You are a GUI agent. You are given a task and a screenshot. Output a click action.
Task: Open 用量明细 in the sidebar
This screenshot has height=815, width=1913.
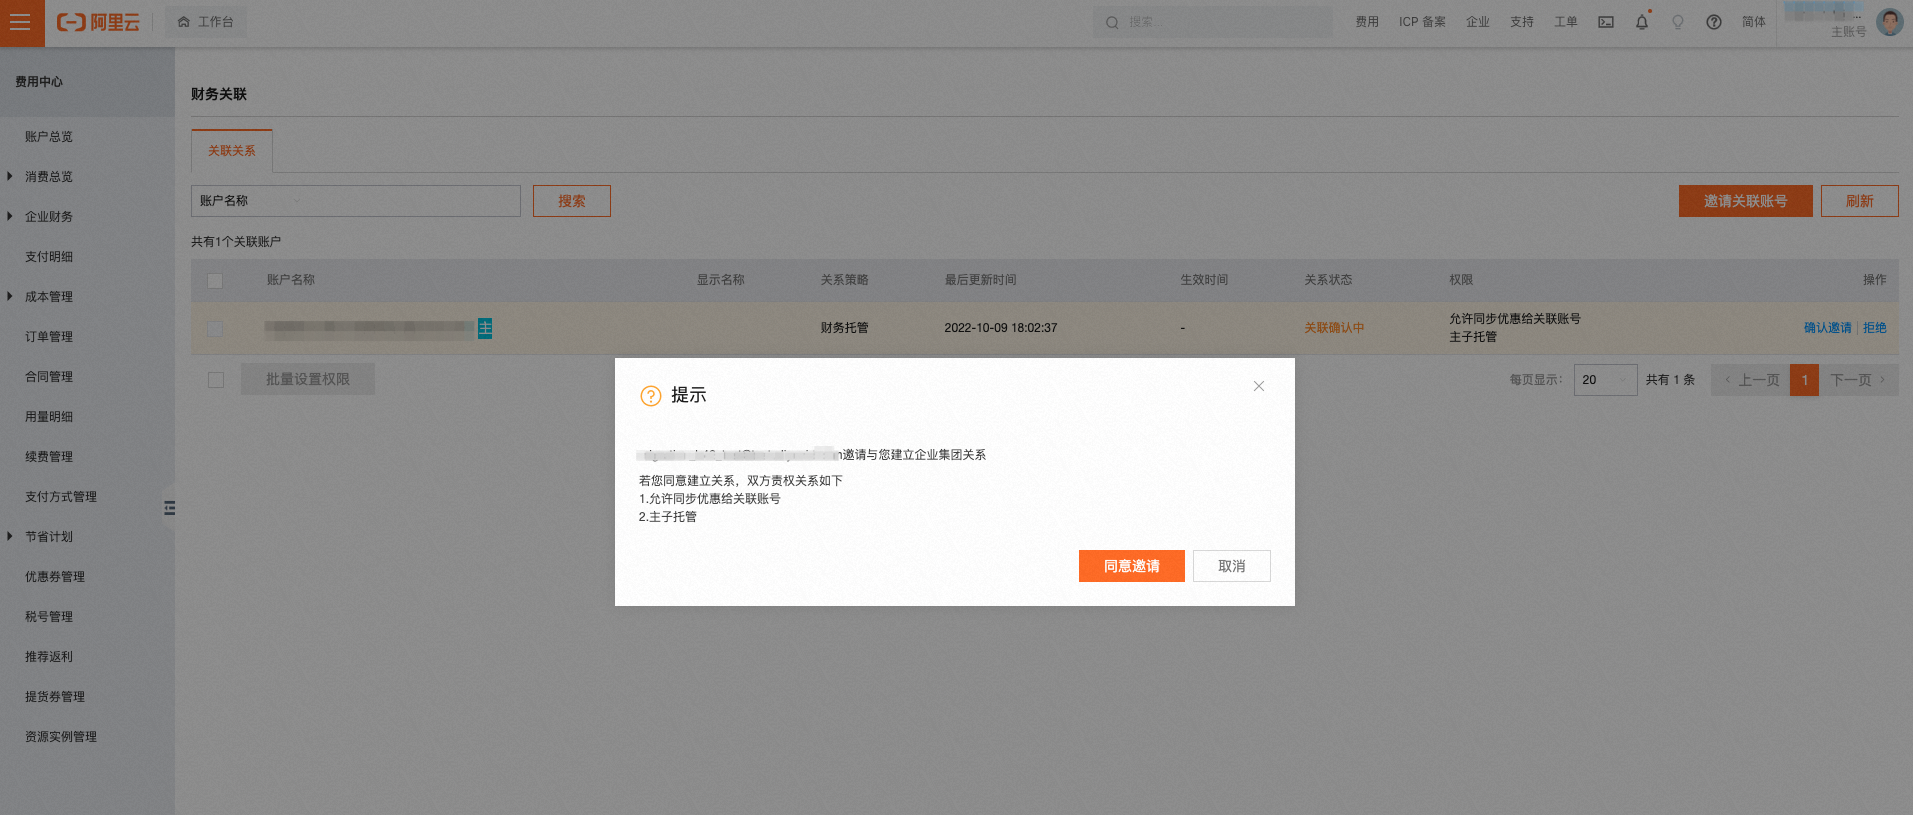click(49, 417)
